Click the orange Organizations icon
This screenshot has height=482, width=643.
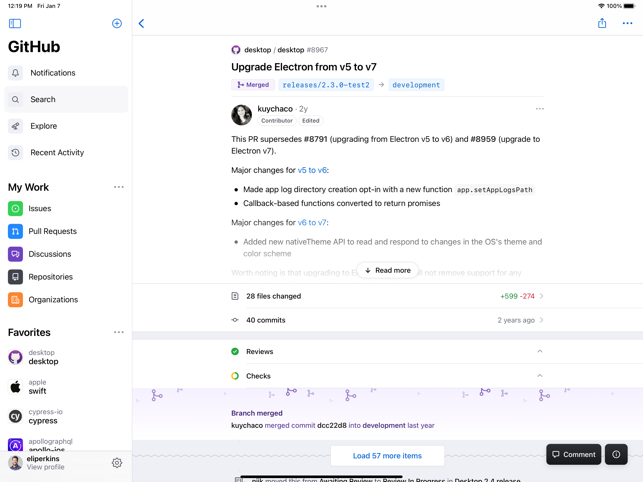15,300
